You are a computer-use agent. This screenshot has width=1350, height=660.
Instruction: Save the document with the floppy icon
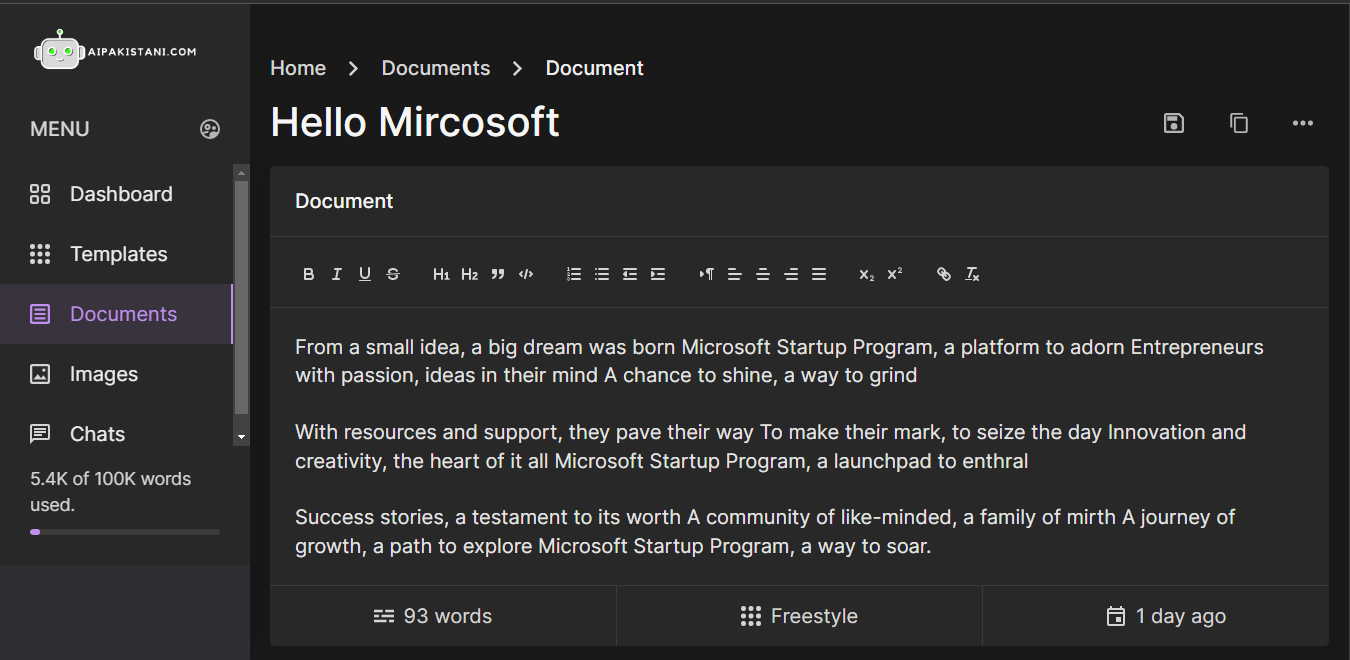(x=1174, y=123)
